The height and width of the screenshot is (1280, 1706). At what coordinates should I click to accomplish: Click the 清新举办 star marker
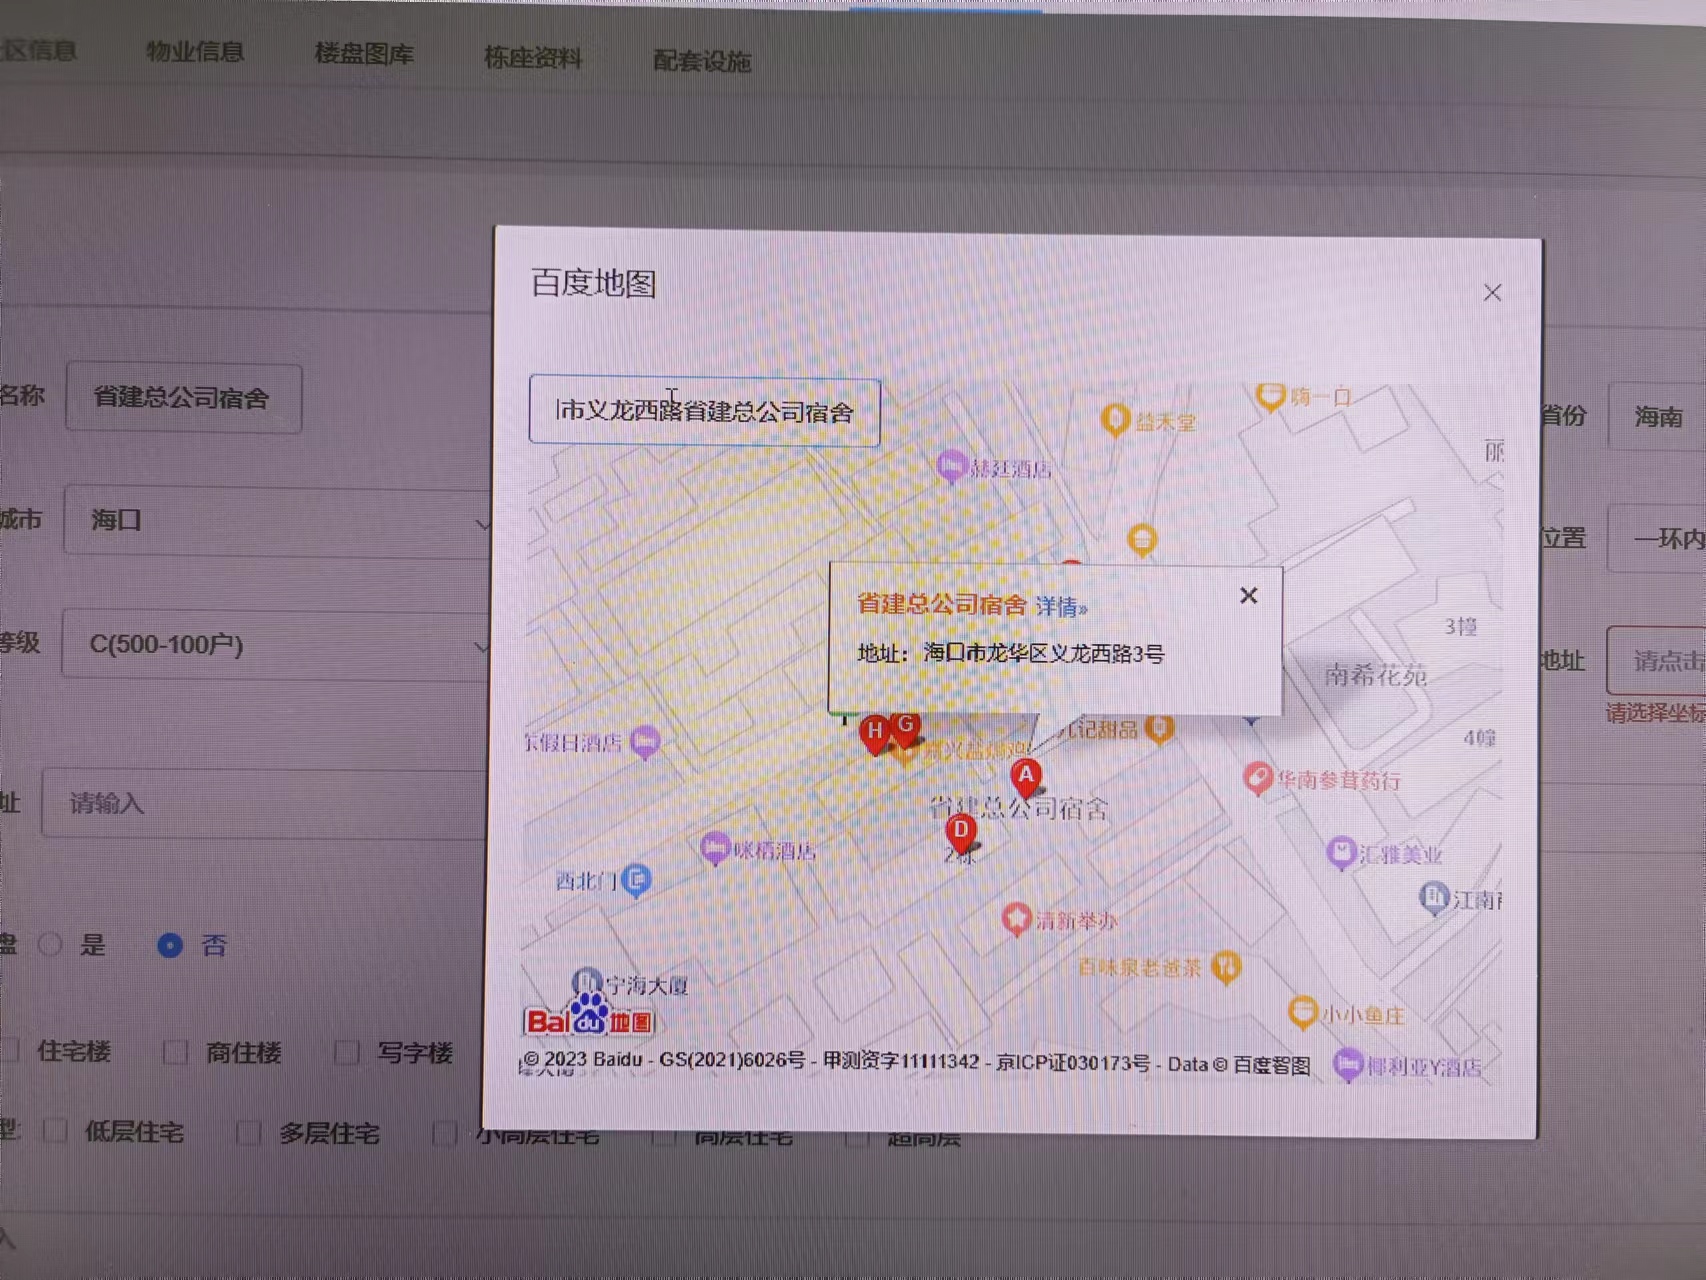(1016, 918)
